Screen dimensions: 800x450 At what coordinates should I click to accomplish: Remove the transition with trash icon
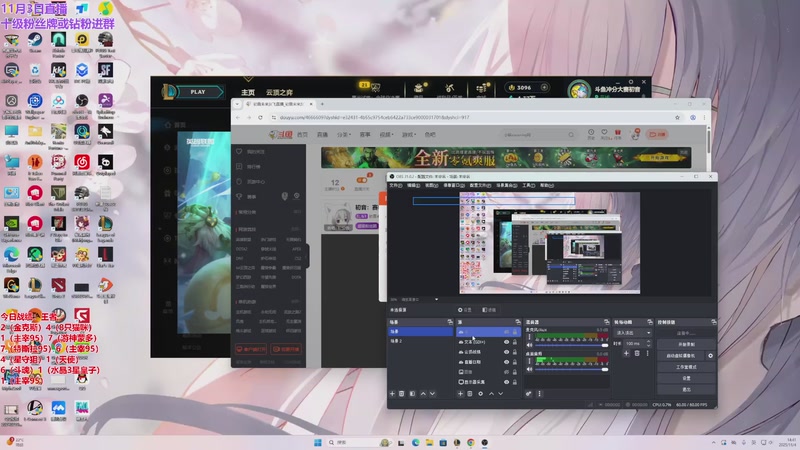(637, 353)
